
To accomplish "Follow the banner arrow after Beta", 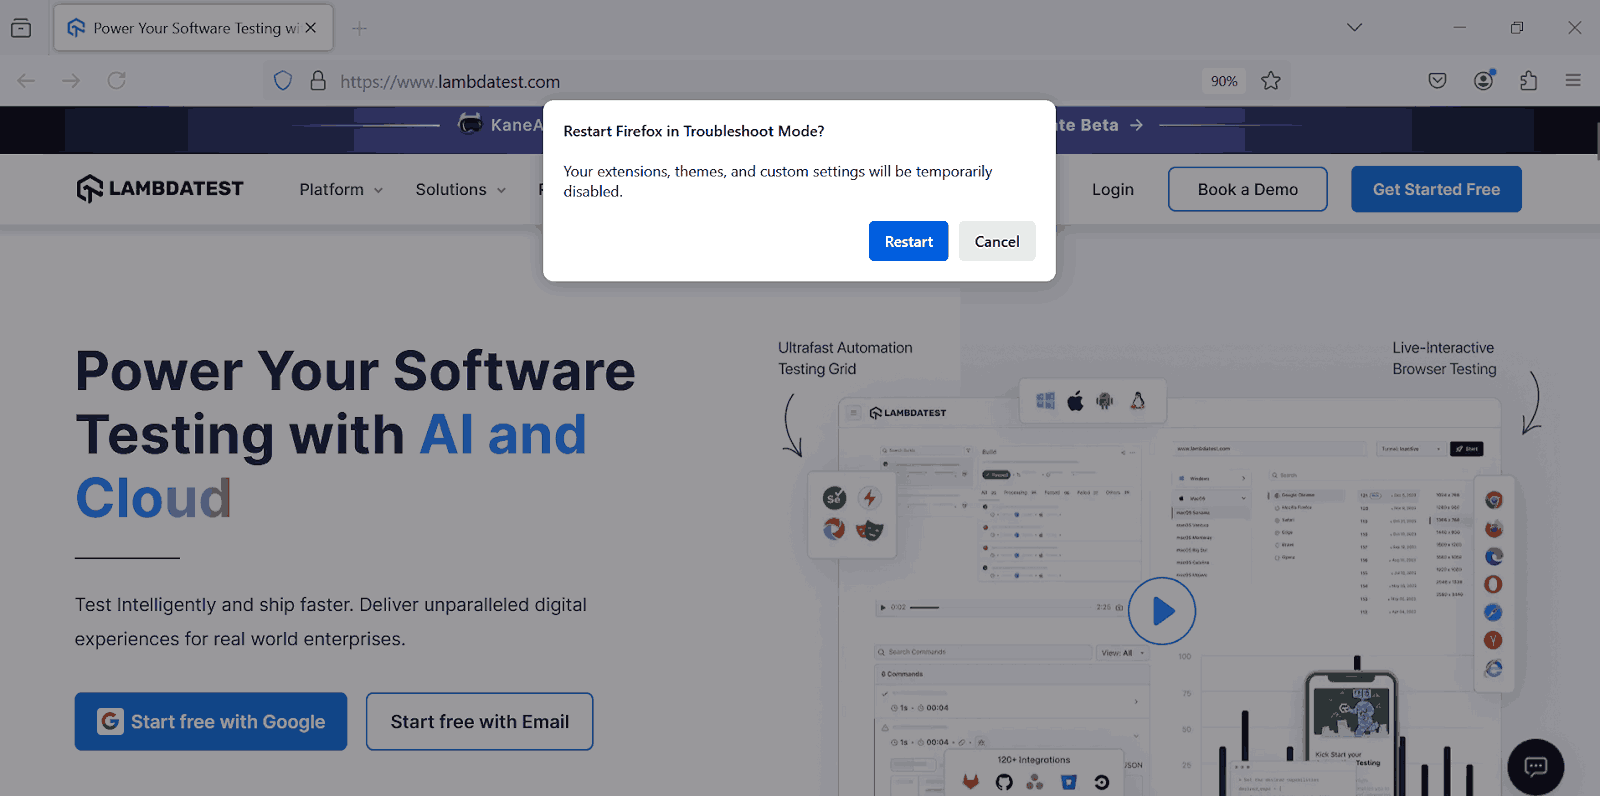I will [1136, 125].
